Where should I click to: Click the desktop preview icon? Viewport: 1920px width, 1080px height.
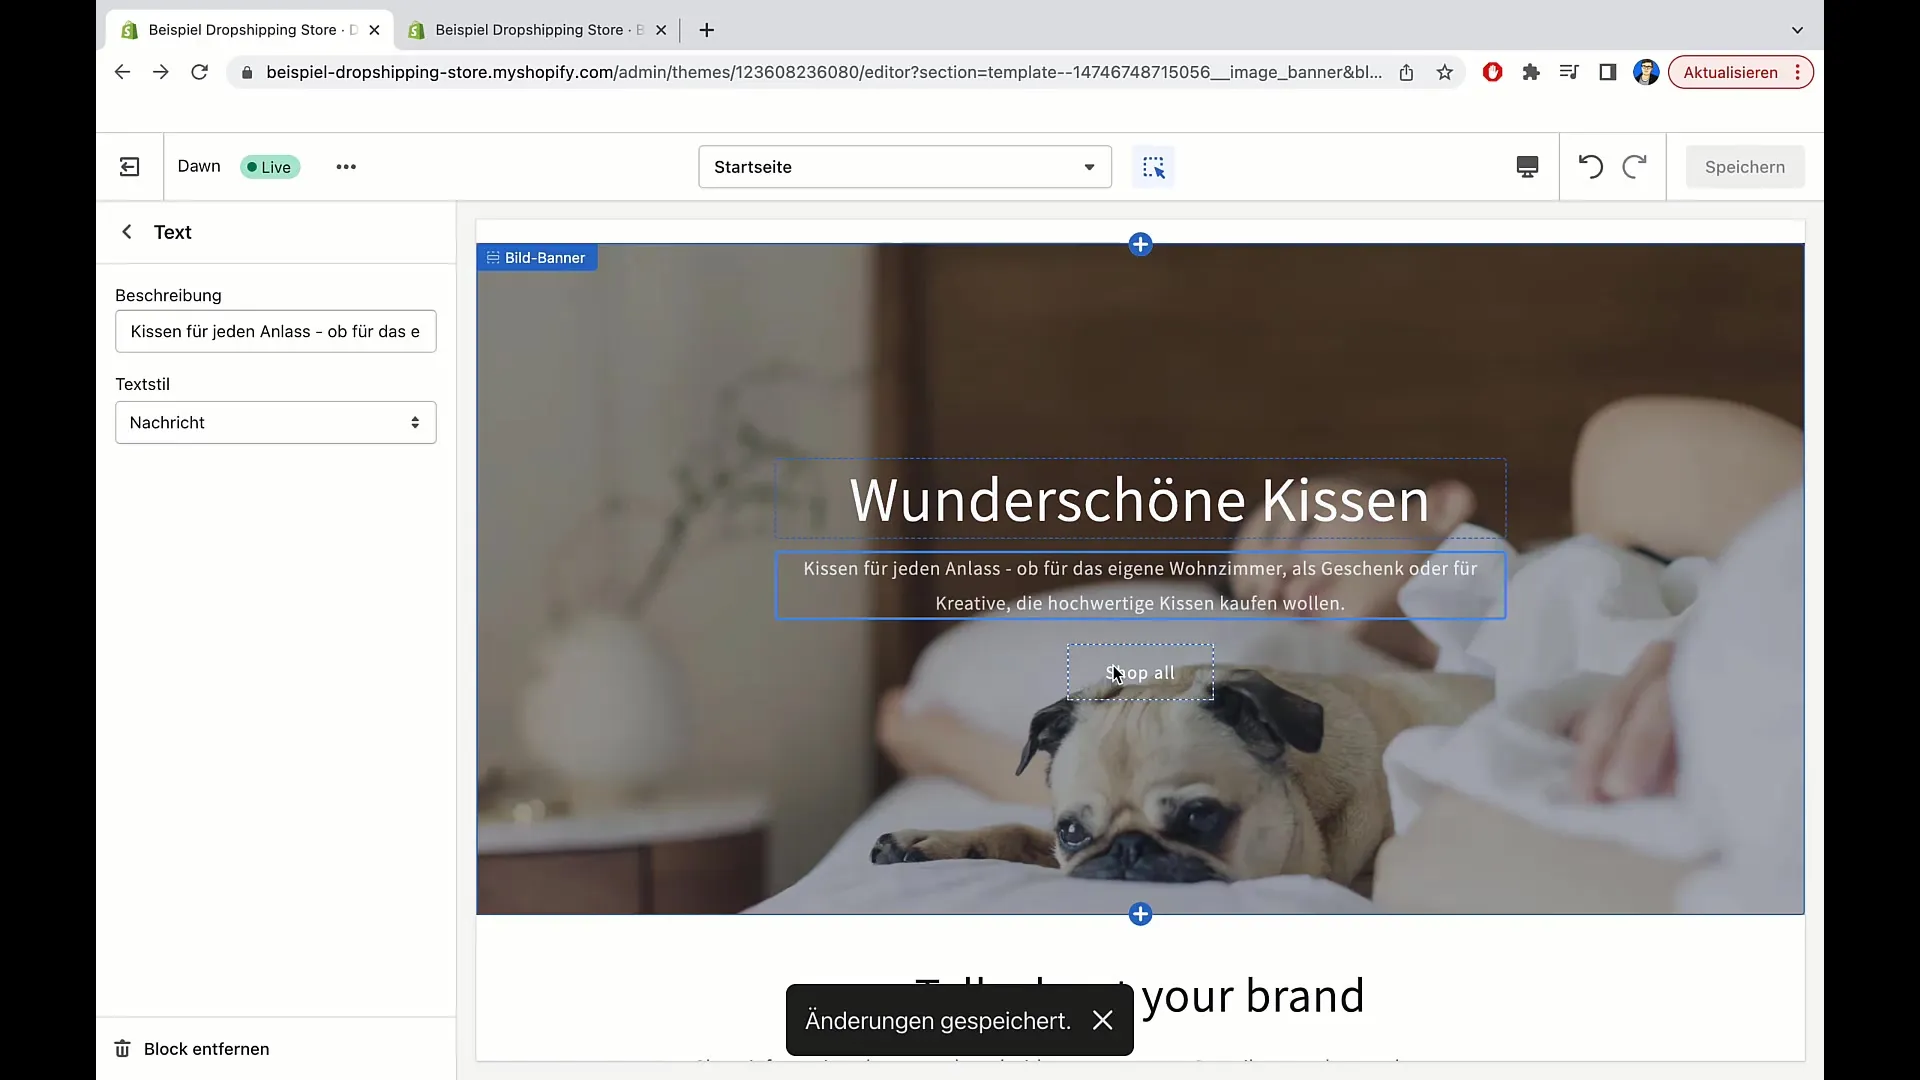[1527, 166]
